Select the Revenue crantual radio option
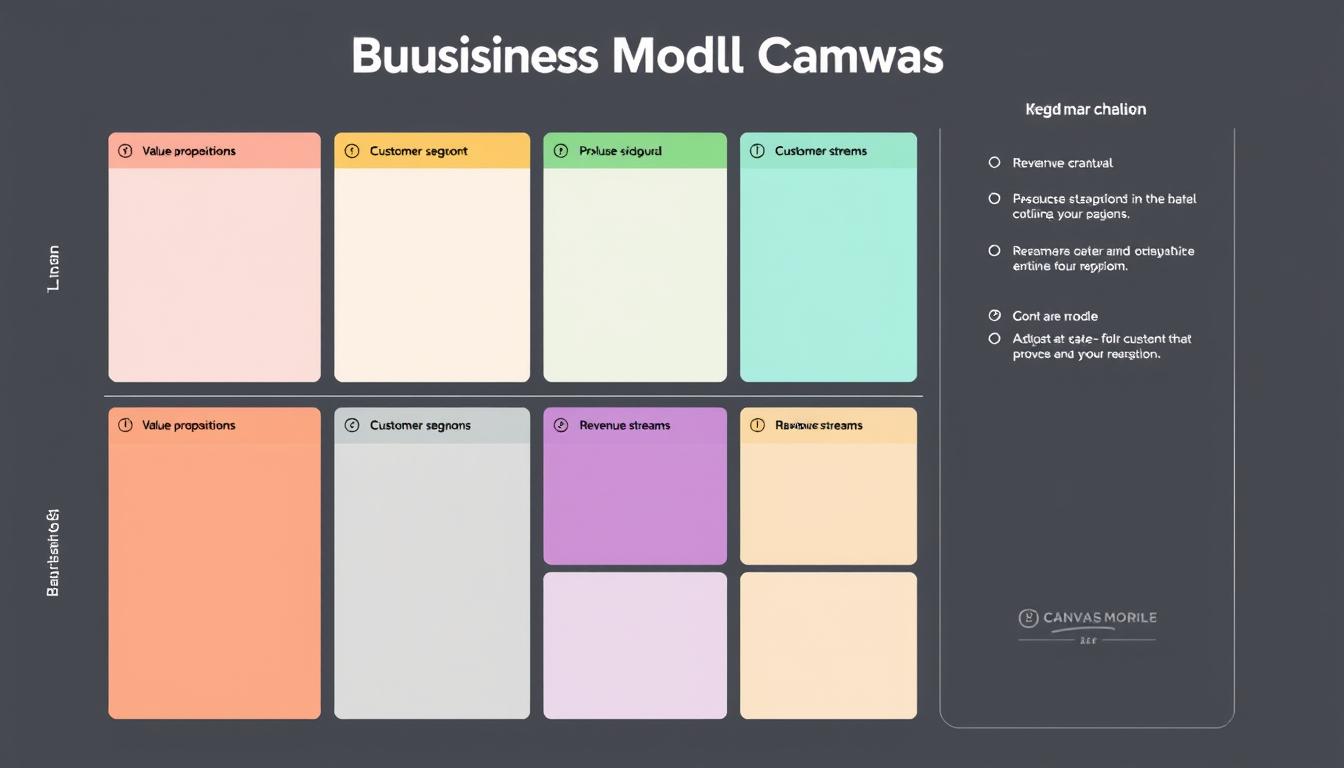This screenshot has height=768, width=1344. 994,162
